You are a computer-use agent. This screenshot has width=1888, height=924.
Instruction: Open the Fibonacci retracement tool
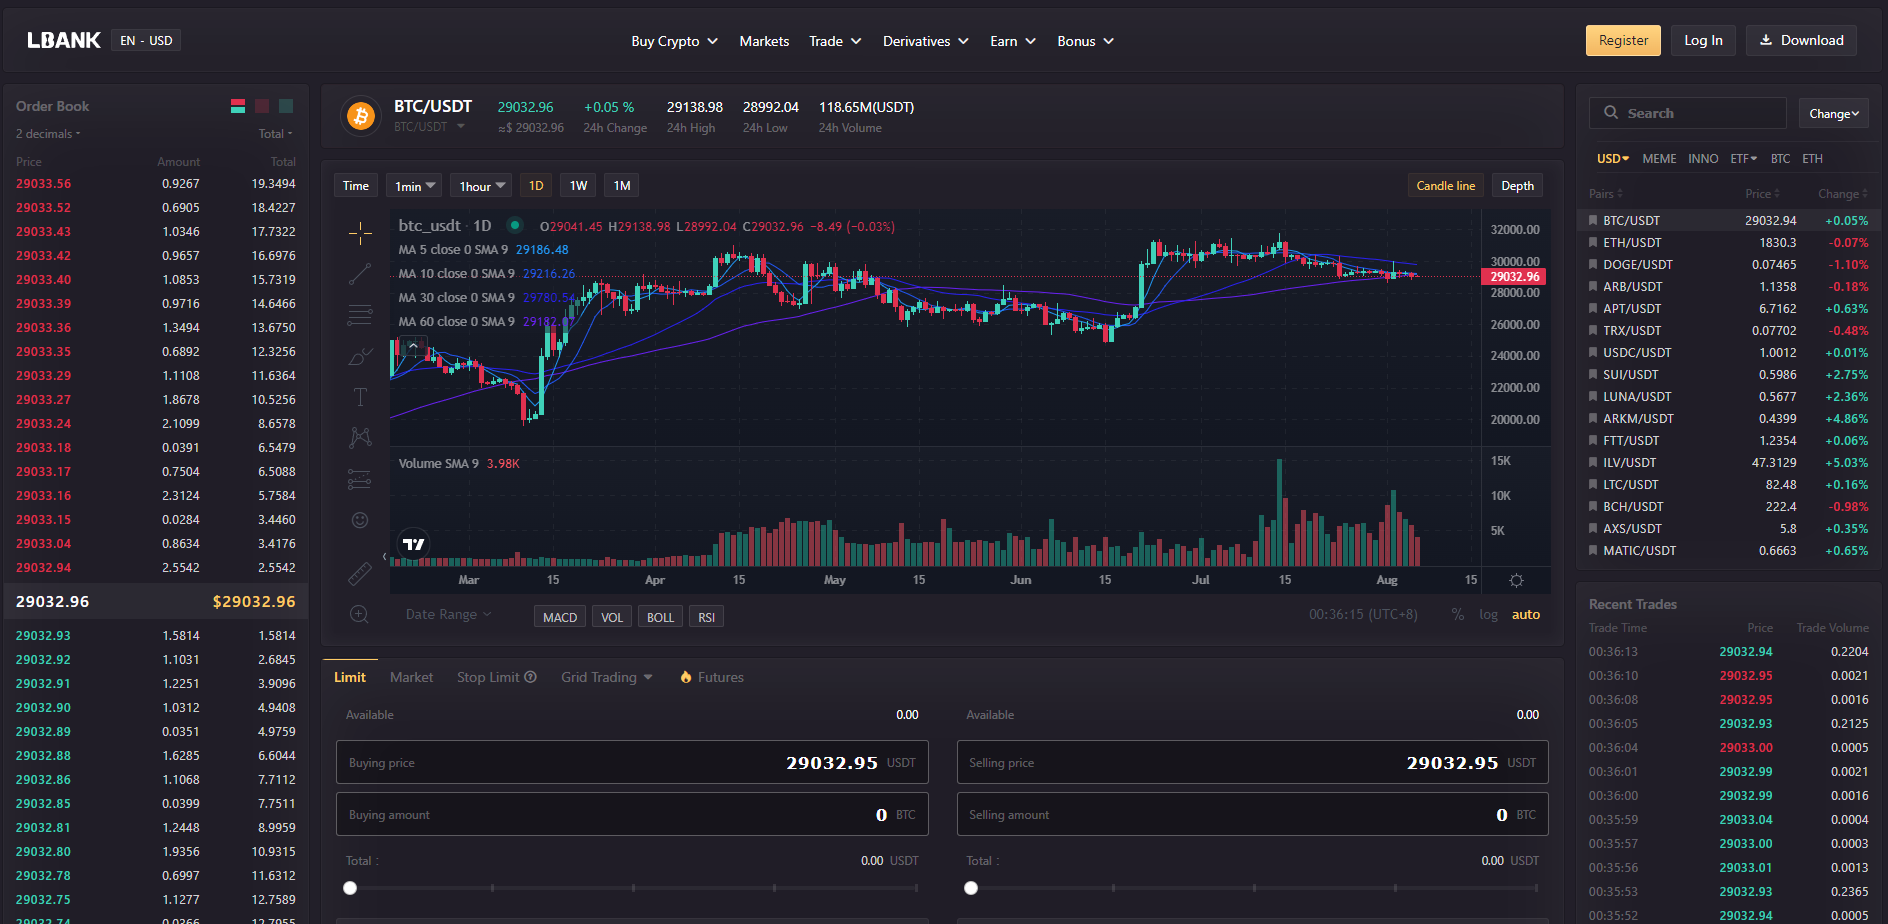pos(360,315)
